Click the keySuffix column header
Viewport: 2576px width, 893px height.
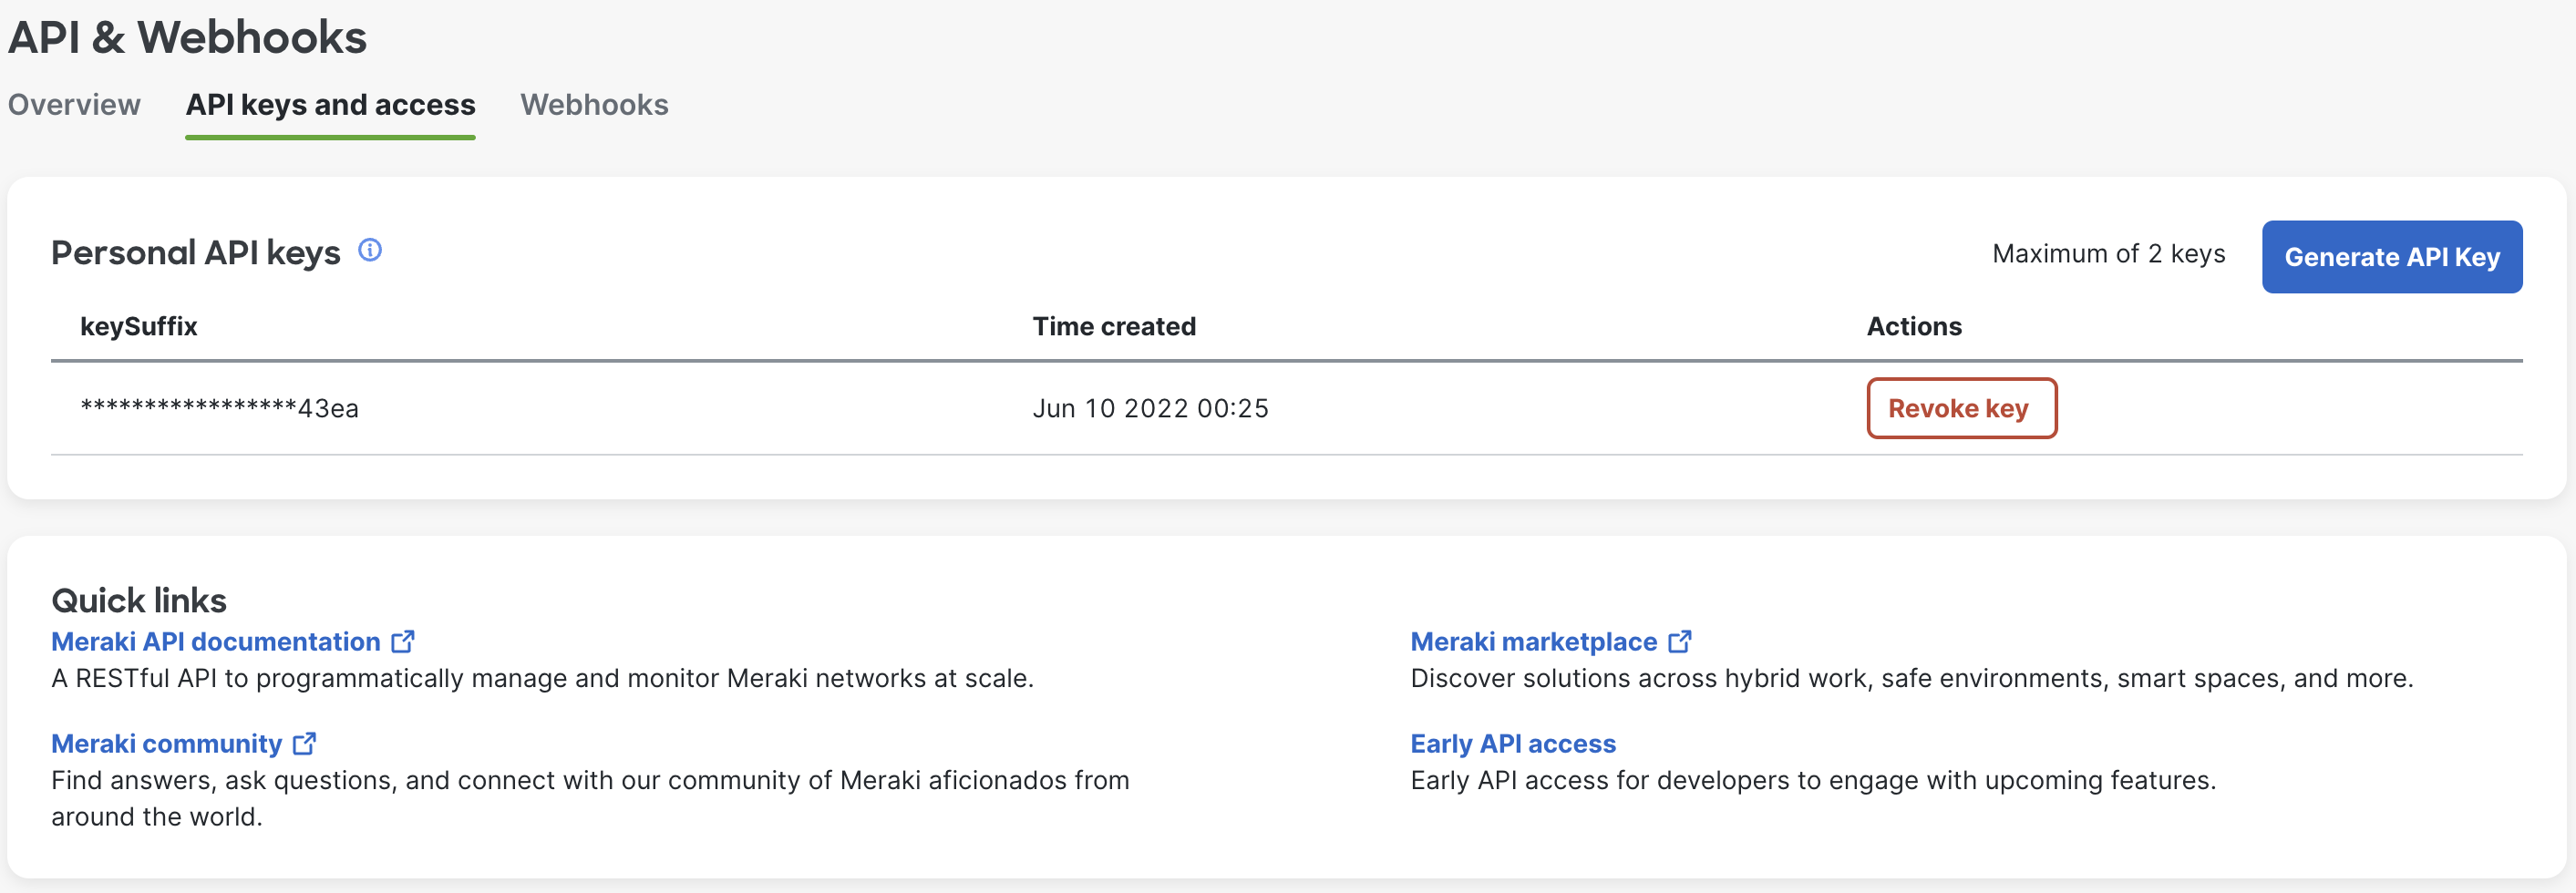coord(139,325)
